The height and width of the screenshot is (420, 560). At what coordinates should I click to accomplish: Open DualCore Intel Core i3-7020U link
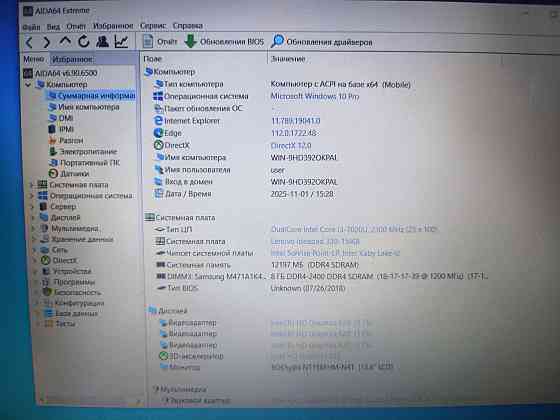point(354,229)
